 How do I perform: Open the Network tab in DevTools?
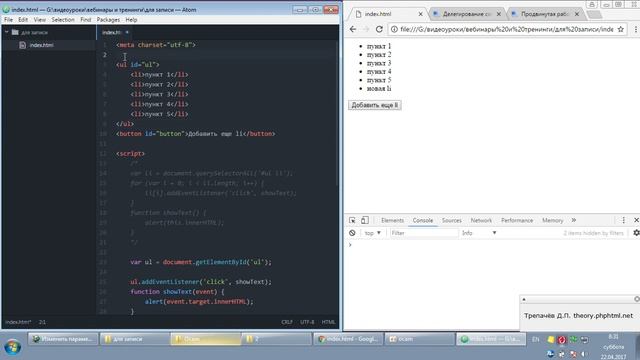(481, 220)
